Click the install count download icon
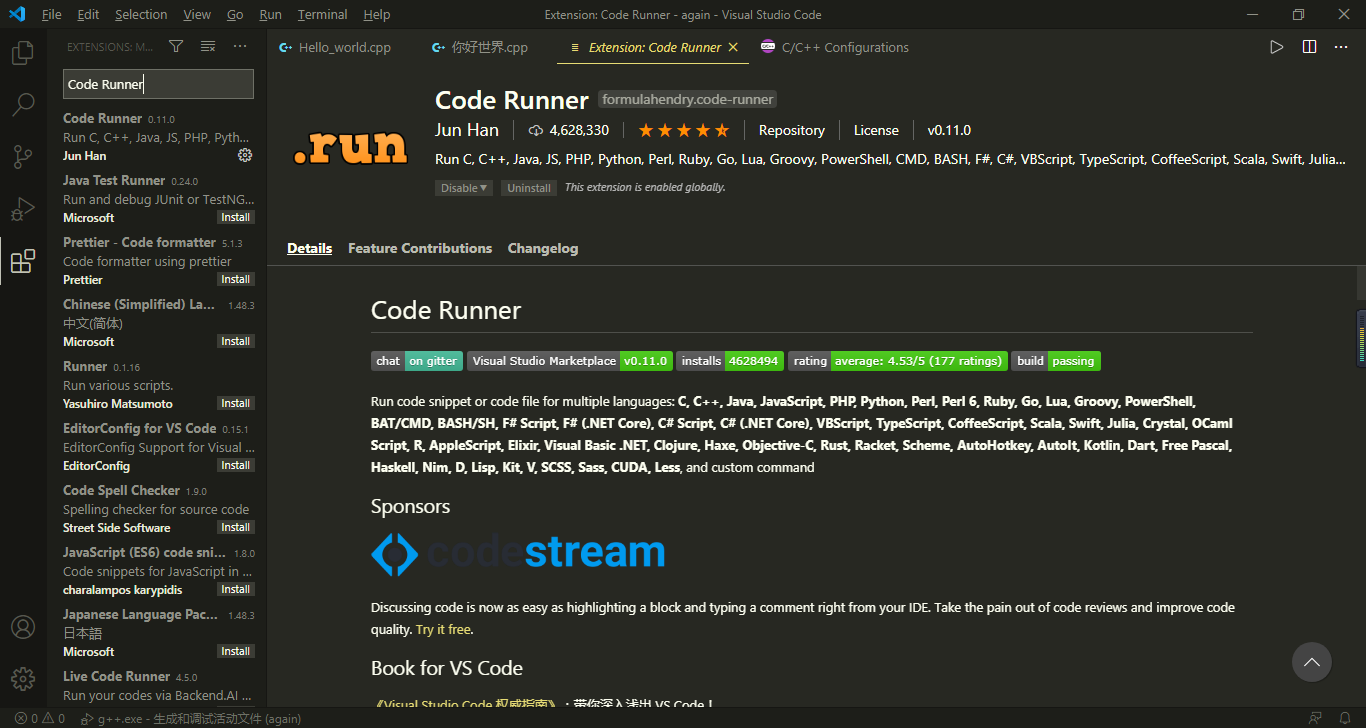 coord(536,130)
